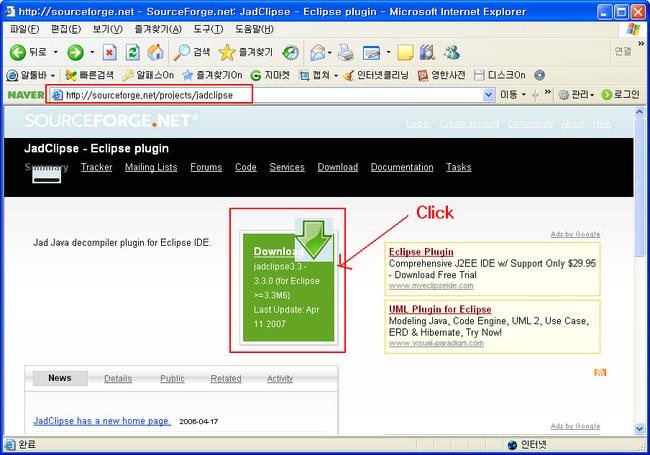Click the round gray icon after 디스크On

(x=539, y=75)
